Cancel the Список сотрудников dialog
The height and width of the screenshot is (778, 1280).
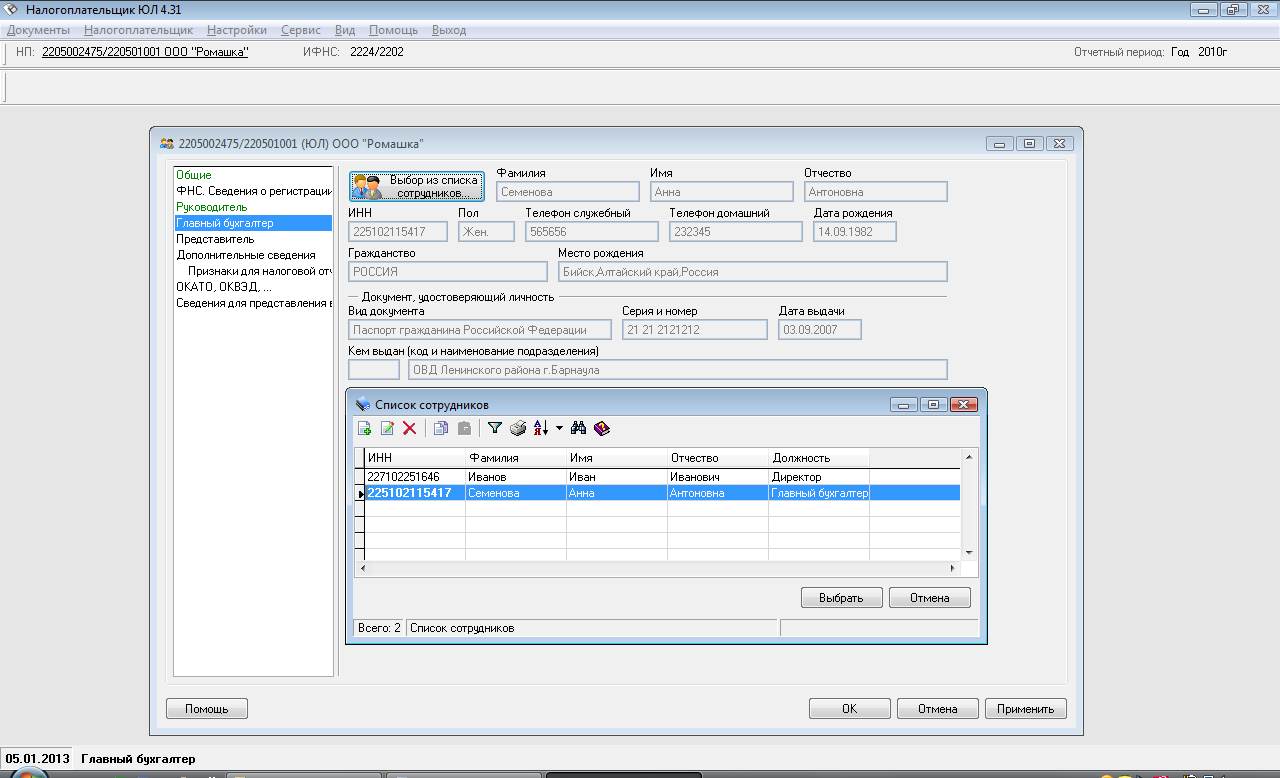929,598
